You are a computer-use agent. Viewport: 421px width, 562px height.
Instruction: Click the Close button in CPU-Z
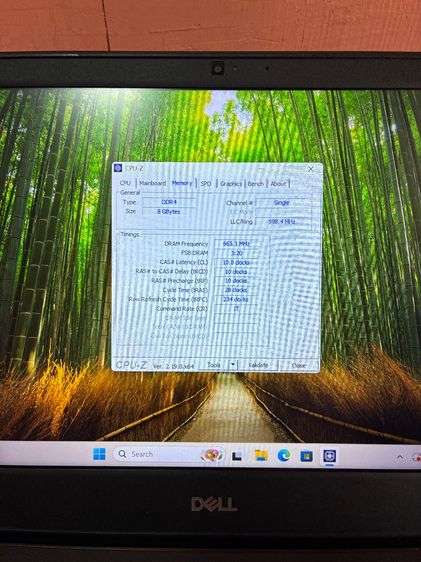pyautogui.click(x=298, y=365)
